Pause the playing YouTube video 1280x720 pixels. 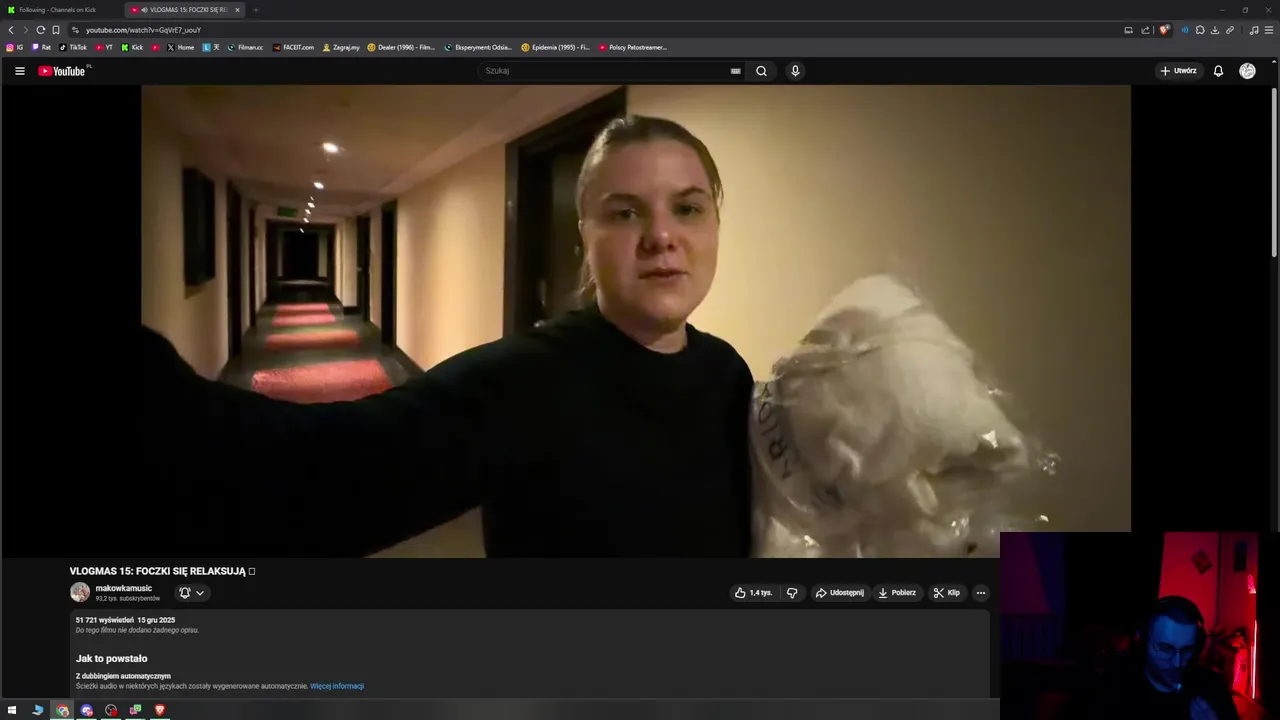coord(636,321)
